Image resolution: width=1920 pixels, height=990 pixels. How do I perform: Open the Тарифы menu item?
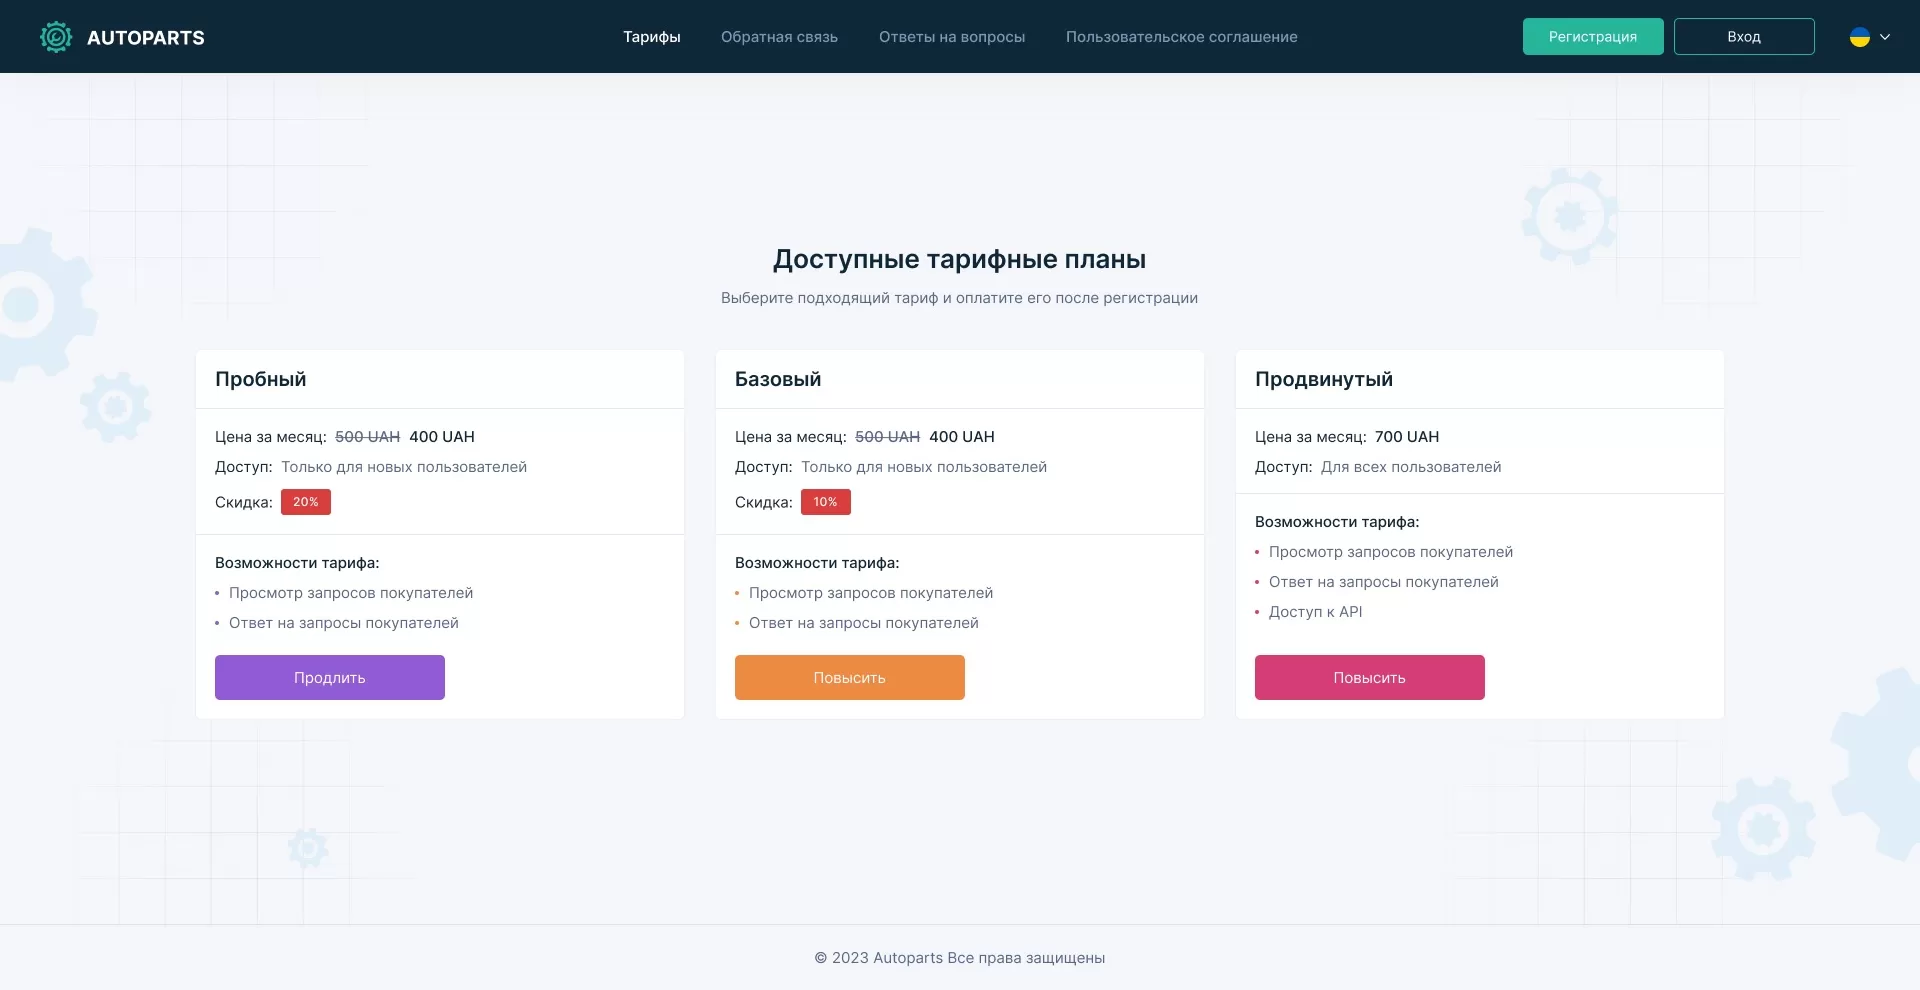click(652, 37)
